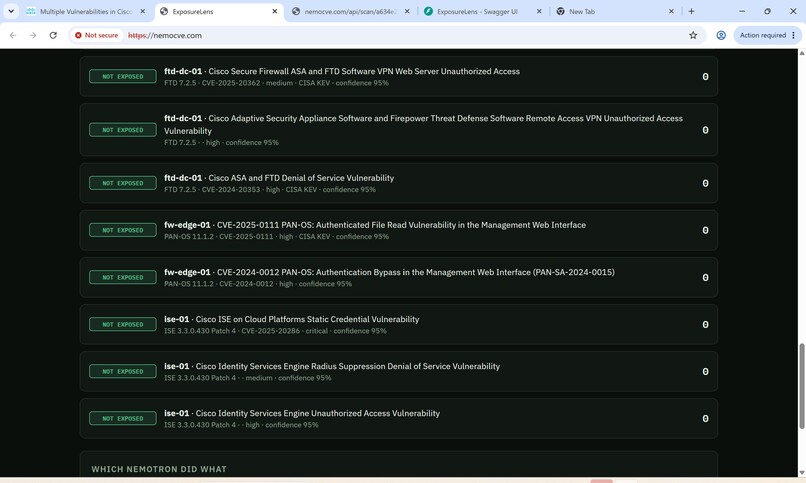Click the count 0 on CVE-2025-20286 row

(x=705, y=325)
